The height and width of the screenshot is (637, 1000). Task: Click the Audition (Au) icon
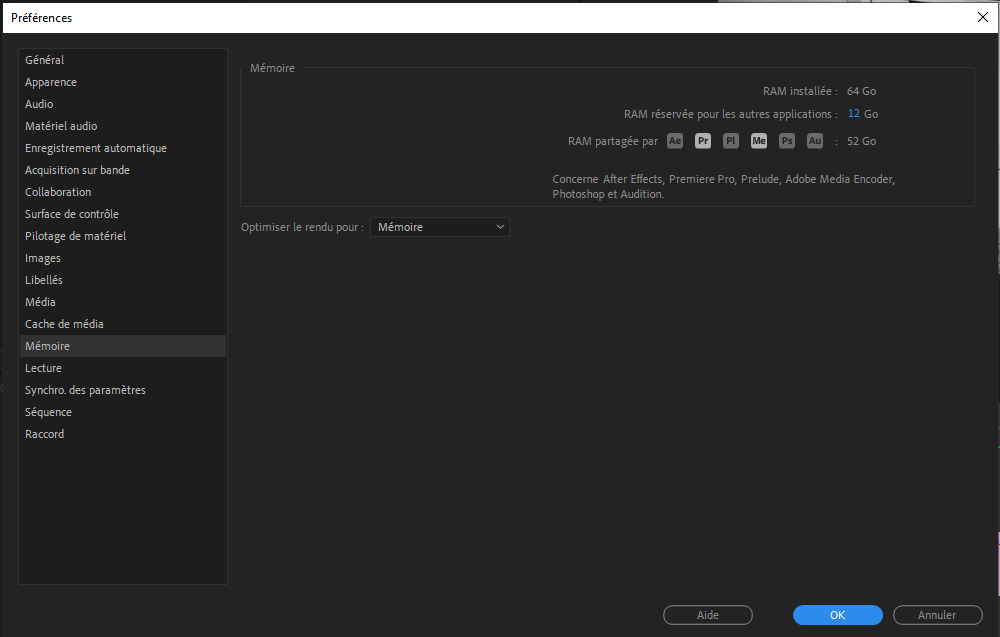pyautogui.click(x=815, y=141)
